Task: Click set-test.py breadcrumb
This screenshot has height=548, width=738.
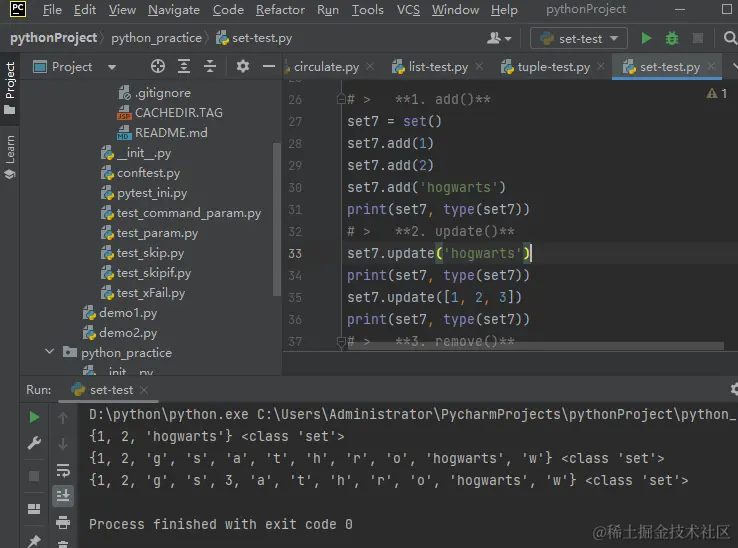Action: (254, 38)
